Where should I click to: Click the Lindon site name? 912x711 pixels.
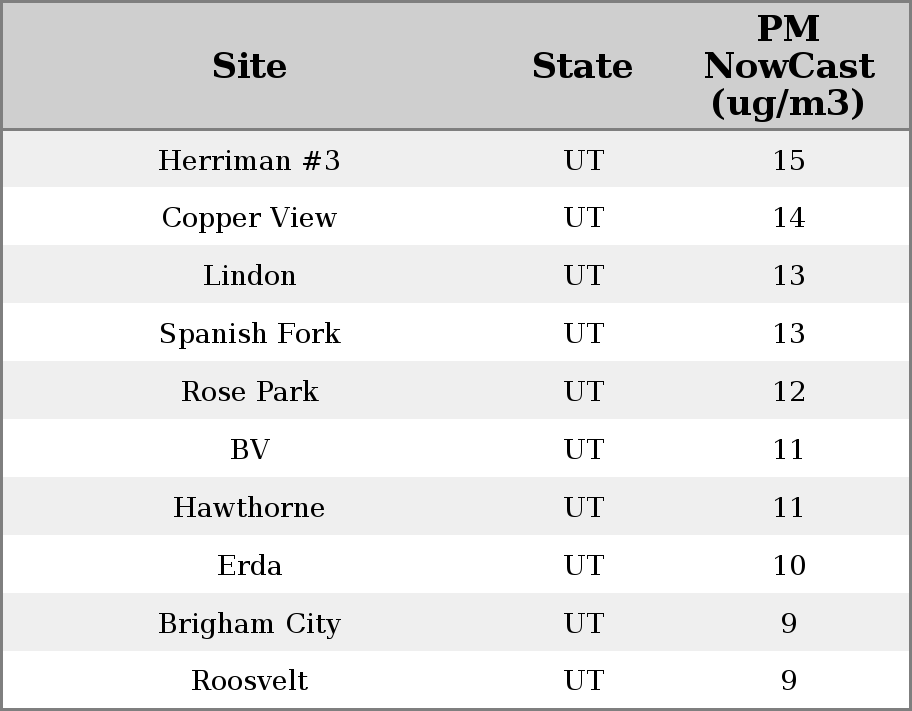click(249, 276)
